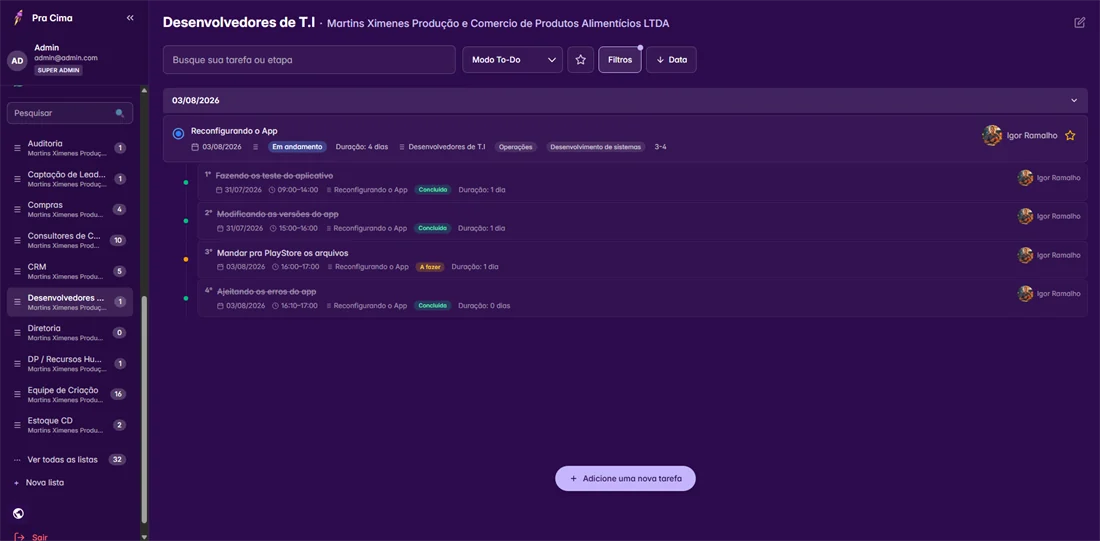Open the Equipe de Criação list
The image size is (1100, 541).
pyautogui.click(x=69, y=394)
